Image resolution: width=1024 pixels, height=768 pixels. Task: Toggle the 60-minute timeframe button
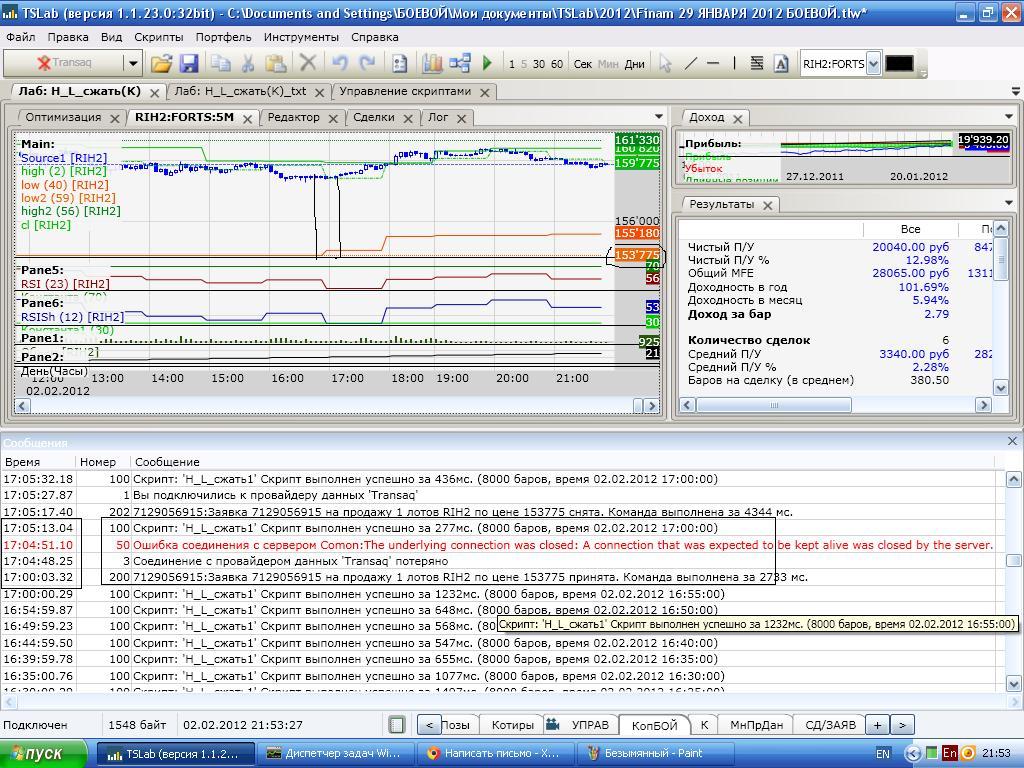557,64
